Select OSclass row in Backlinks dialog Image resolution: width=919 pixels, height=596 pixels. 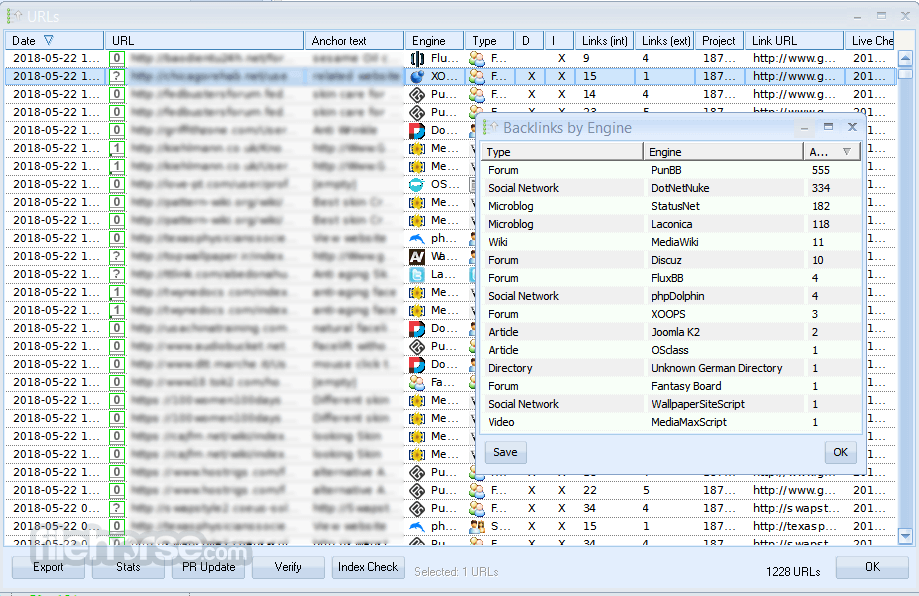(x=671, y=350)
